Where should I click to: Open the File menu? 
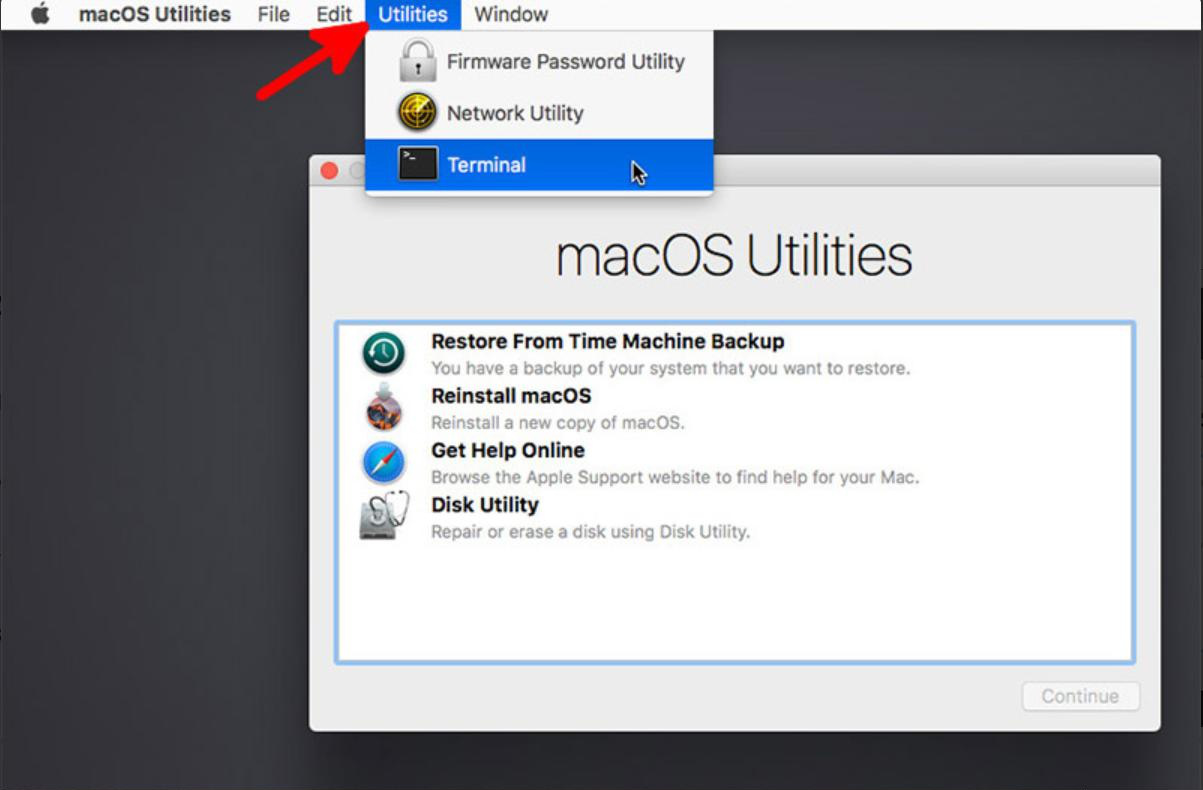click(273, 15)
